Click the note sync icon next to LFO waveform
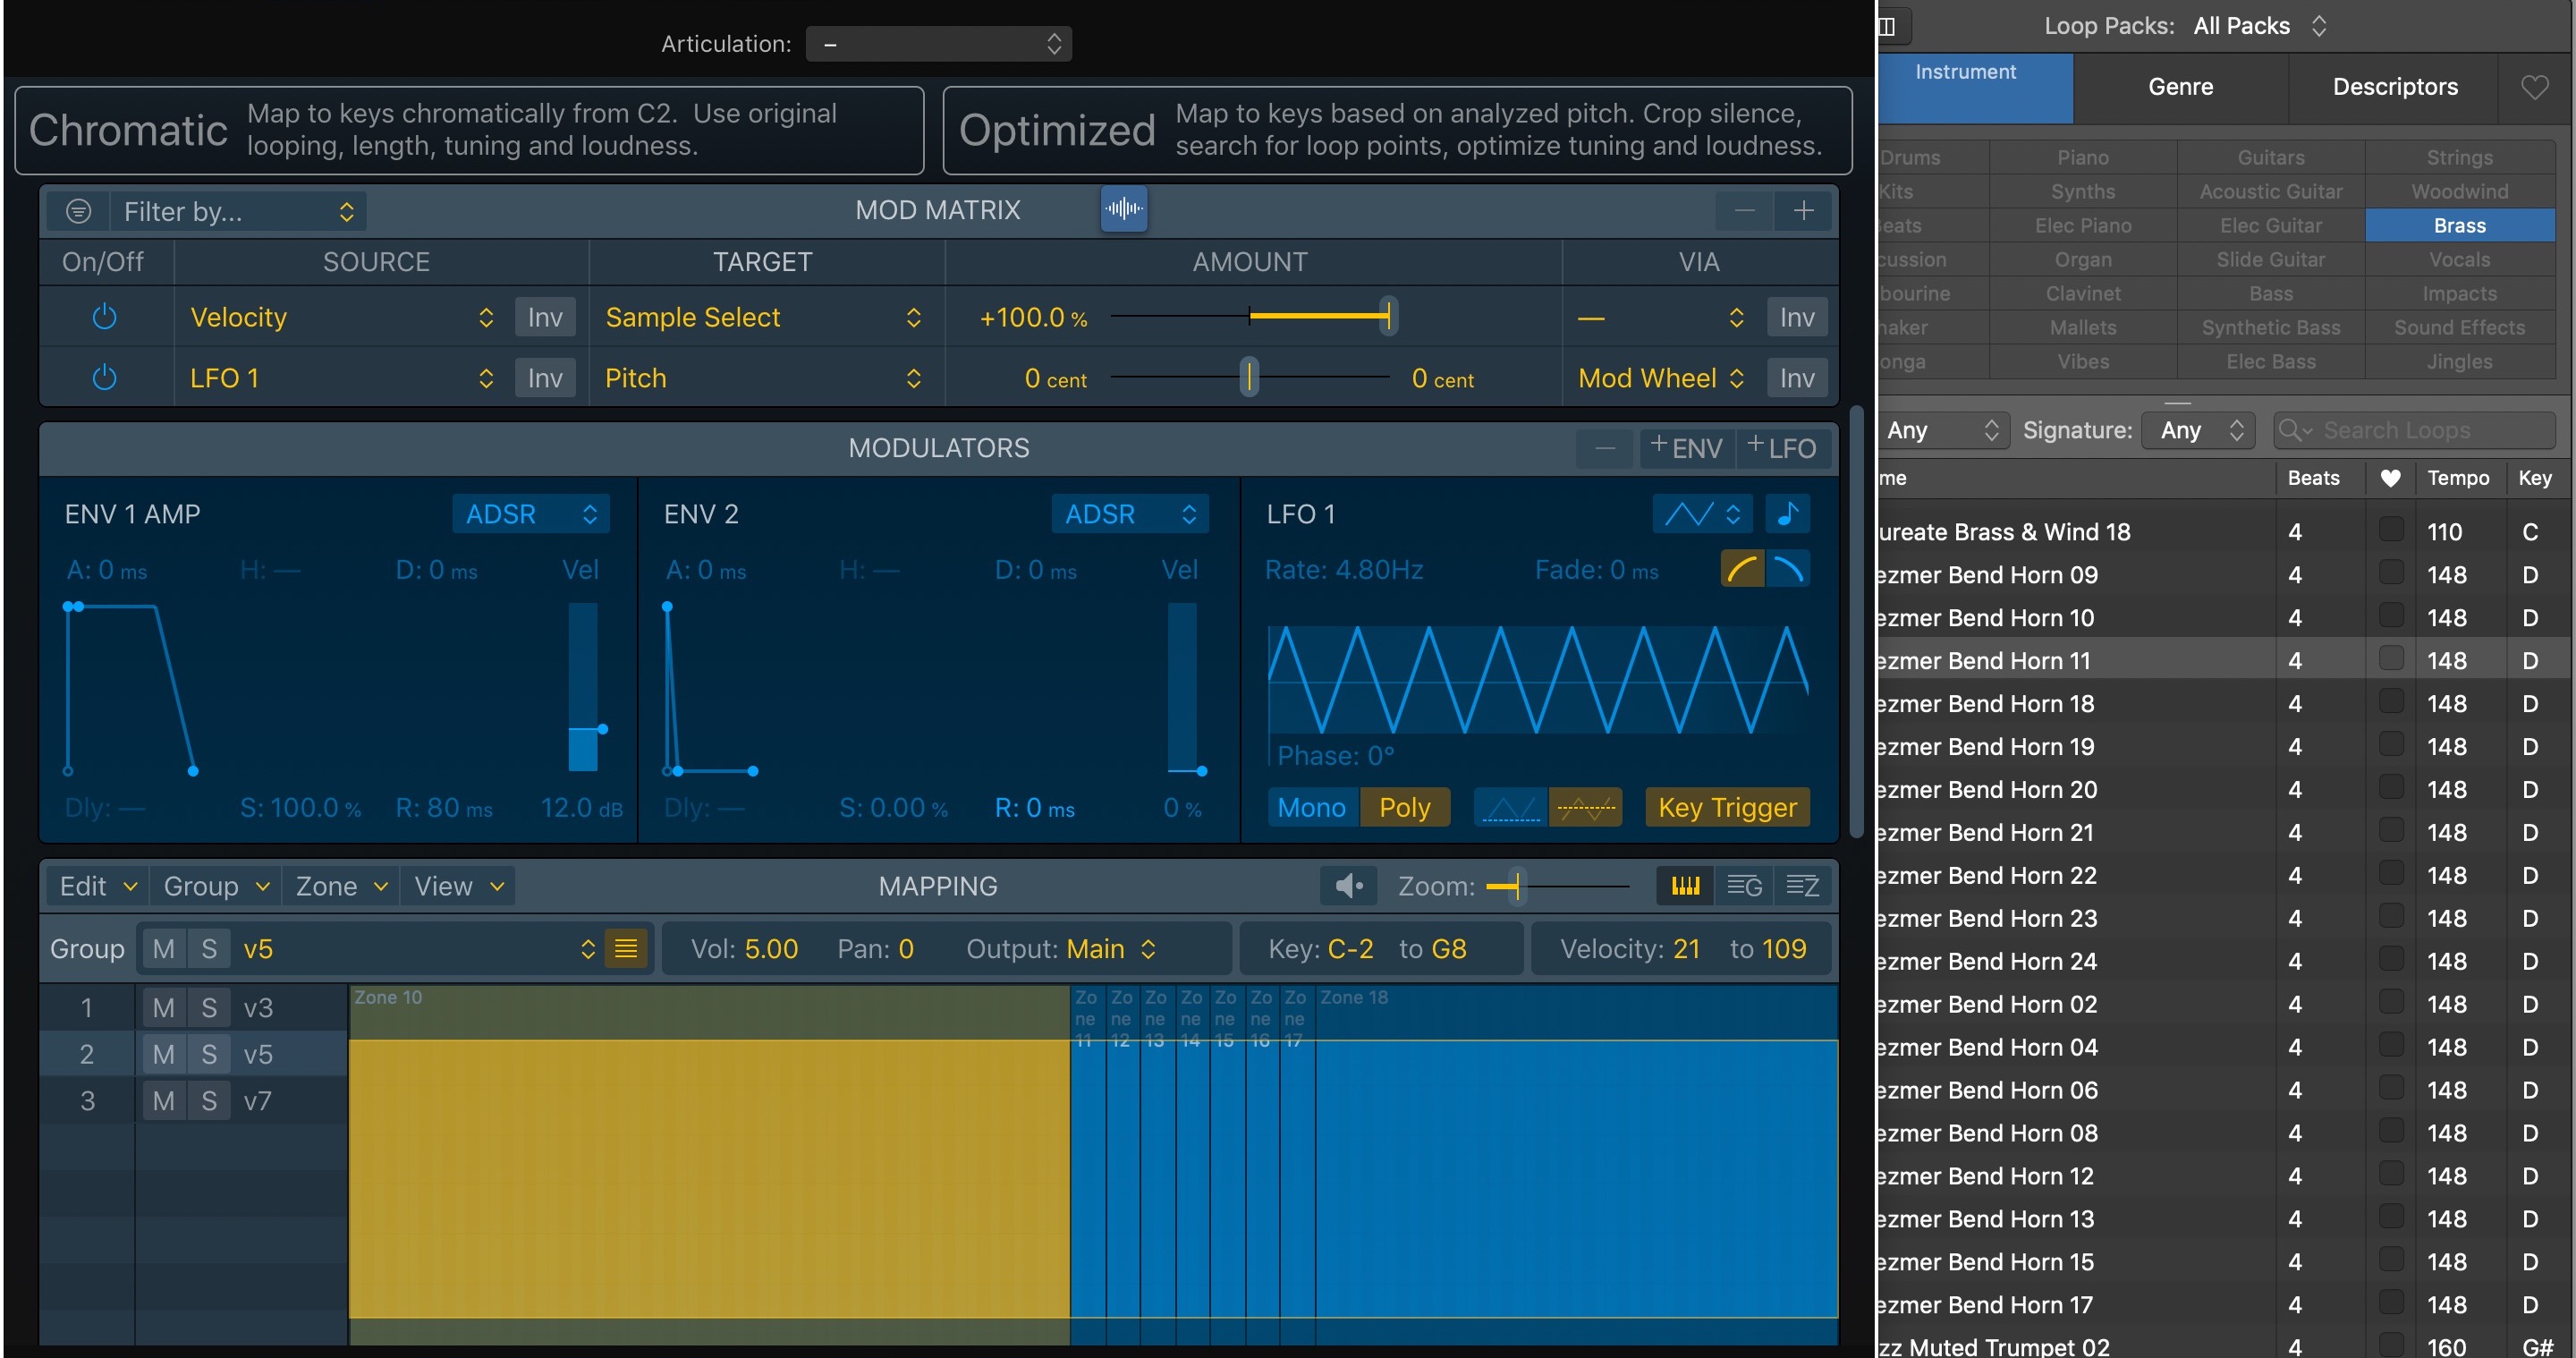The height and width of the screenshot is (1358, 2576). 1788,513
